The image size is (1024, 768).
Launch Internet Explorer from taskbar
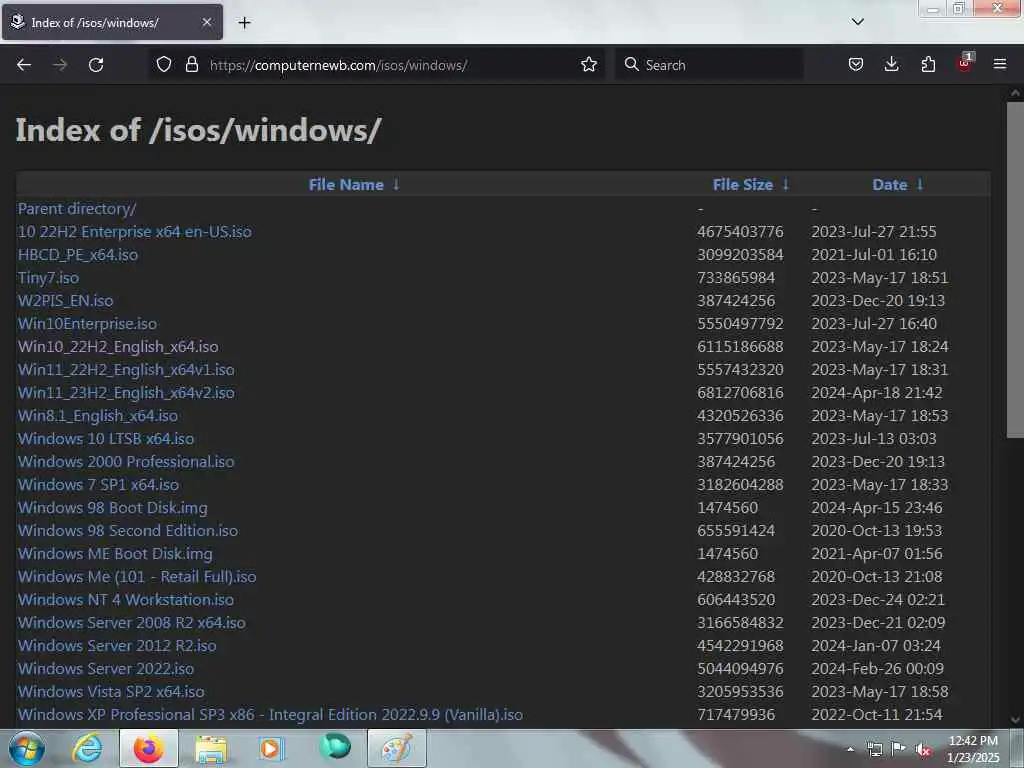tap(87, 748)
